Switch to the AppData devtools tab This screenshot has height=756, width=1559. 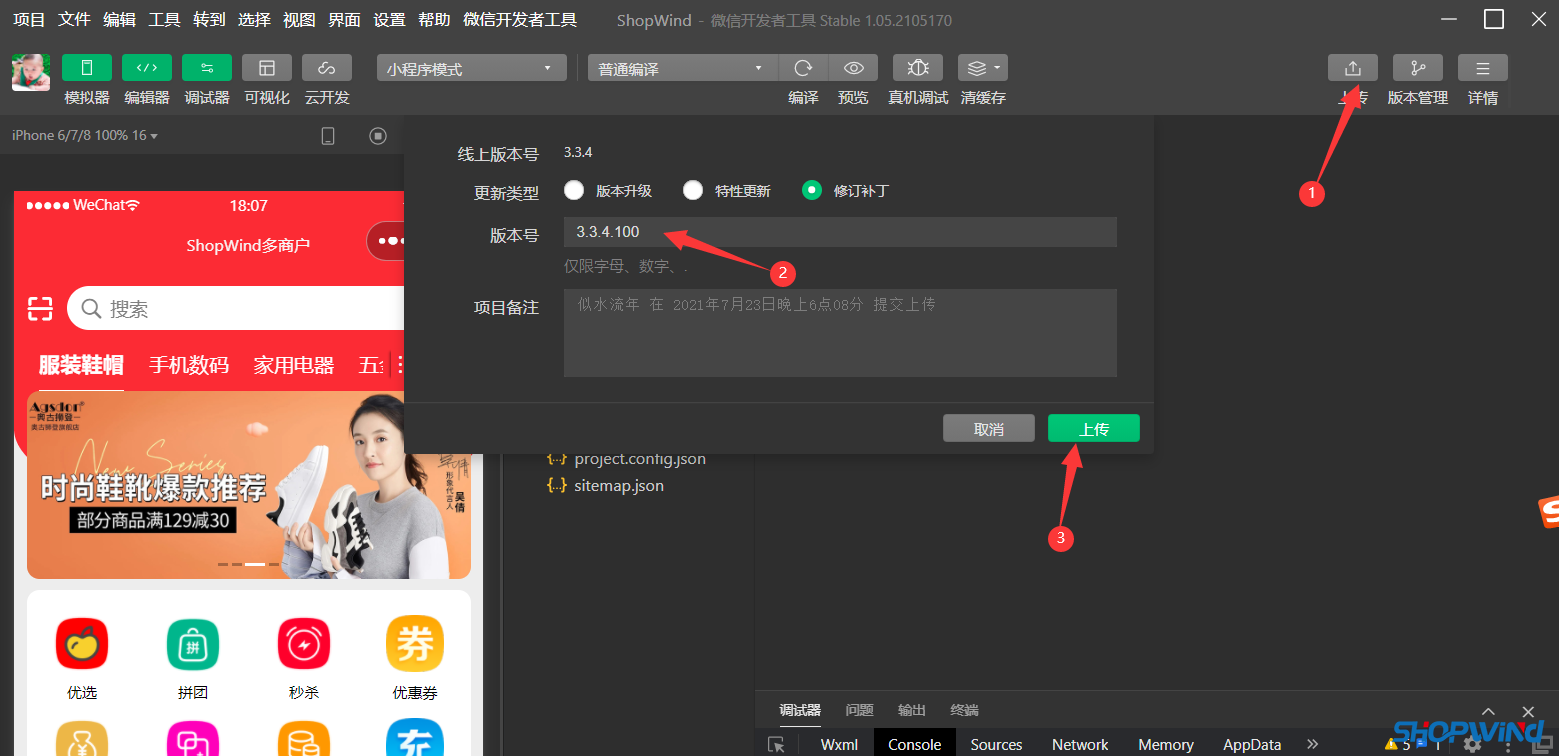point(1252,744)
